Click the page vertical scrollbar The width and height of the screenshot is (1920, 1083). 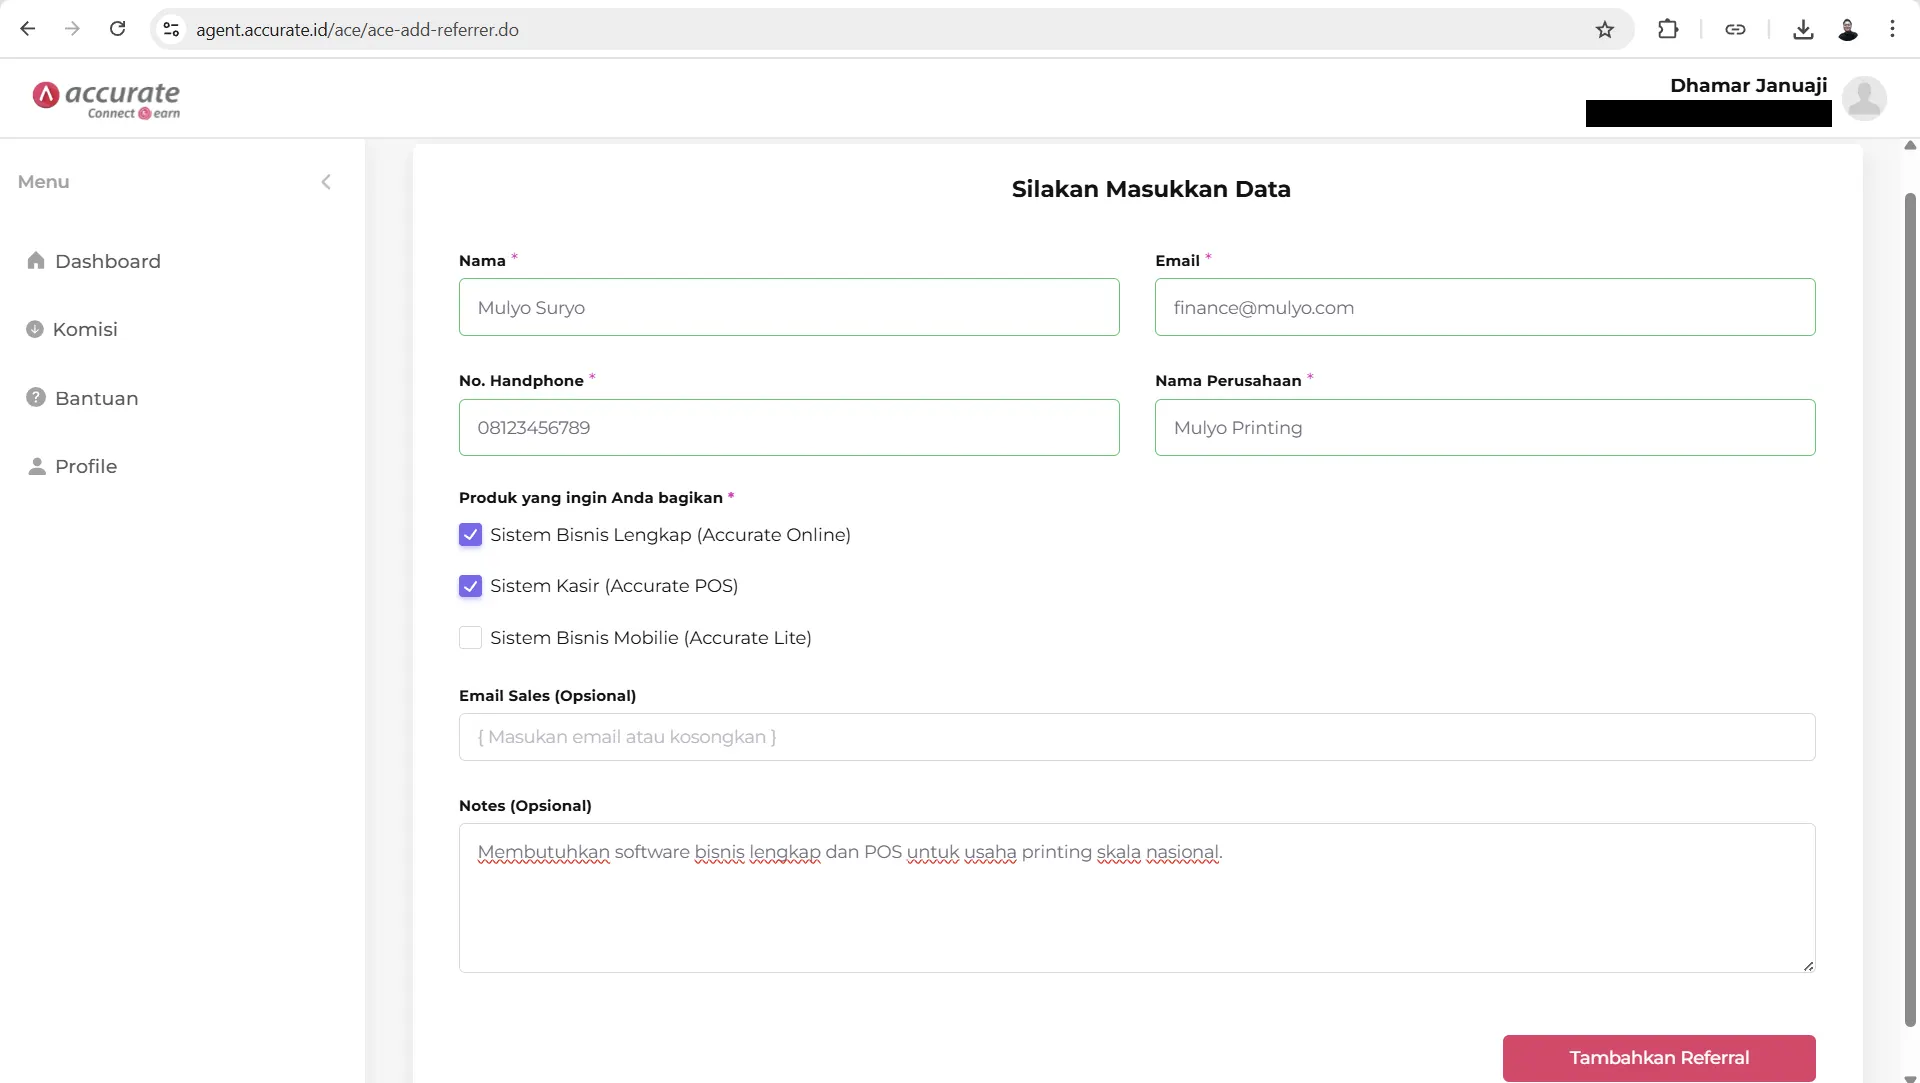(x=1910, y=610)
